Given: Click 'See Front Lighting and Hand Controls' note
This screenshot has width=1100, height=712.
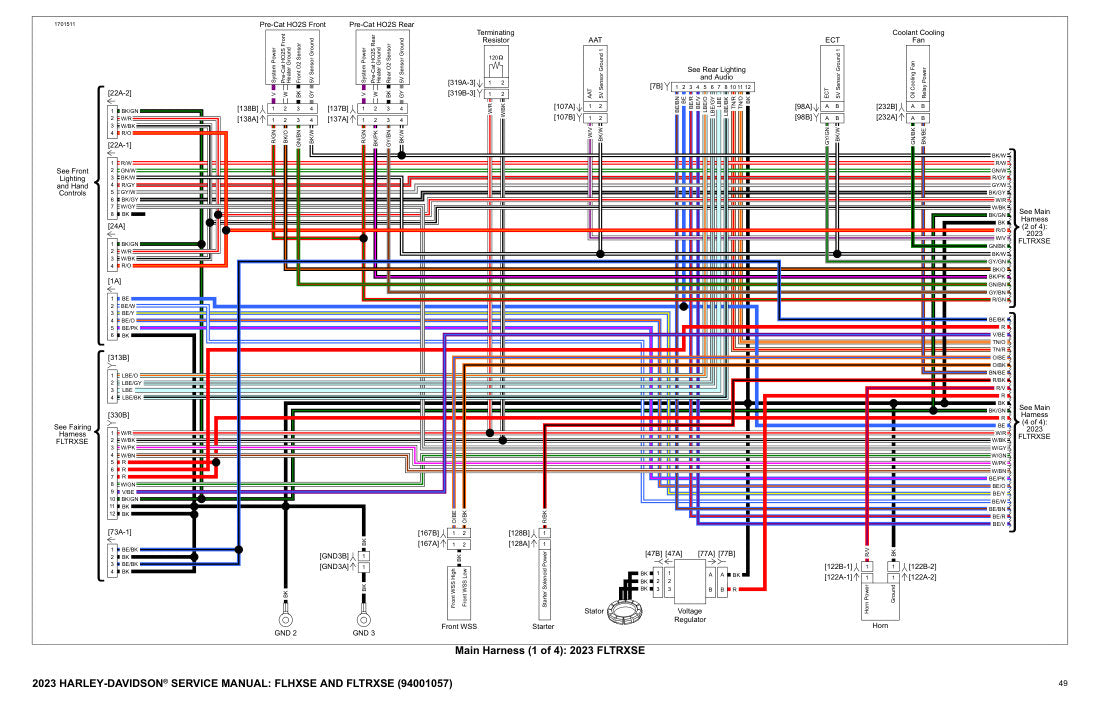Looking at the screenshot, I should [72, 182].
